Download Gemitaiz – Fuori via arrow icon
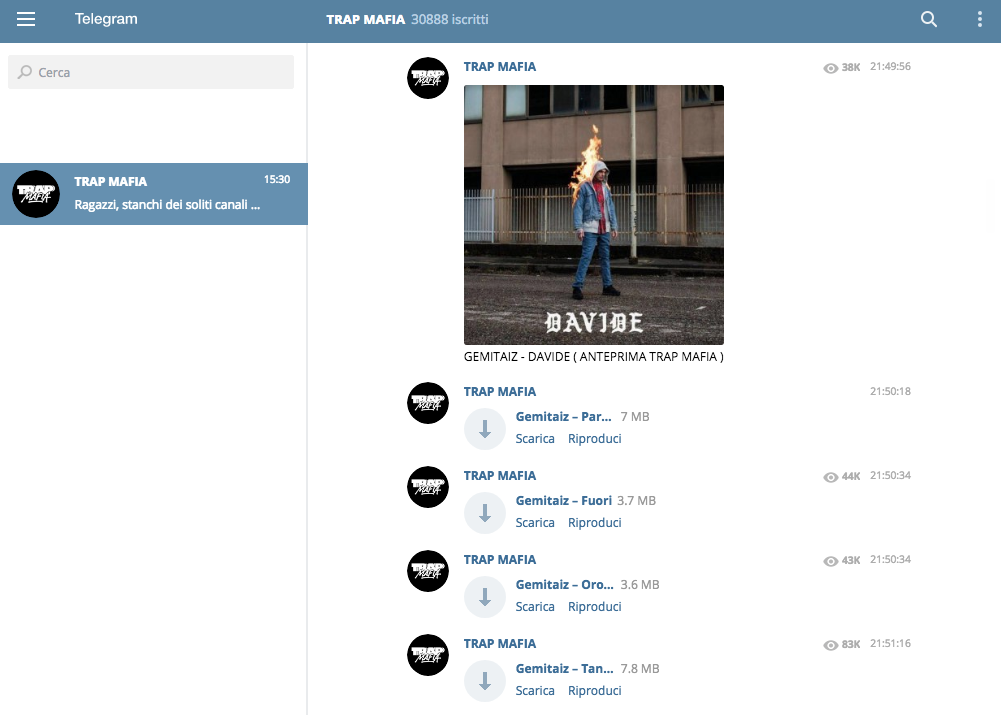Viewport: 1001px width, 715px height. (485, 513)
